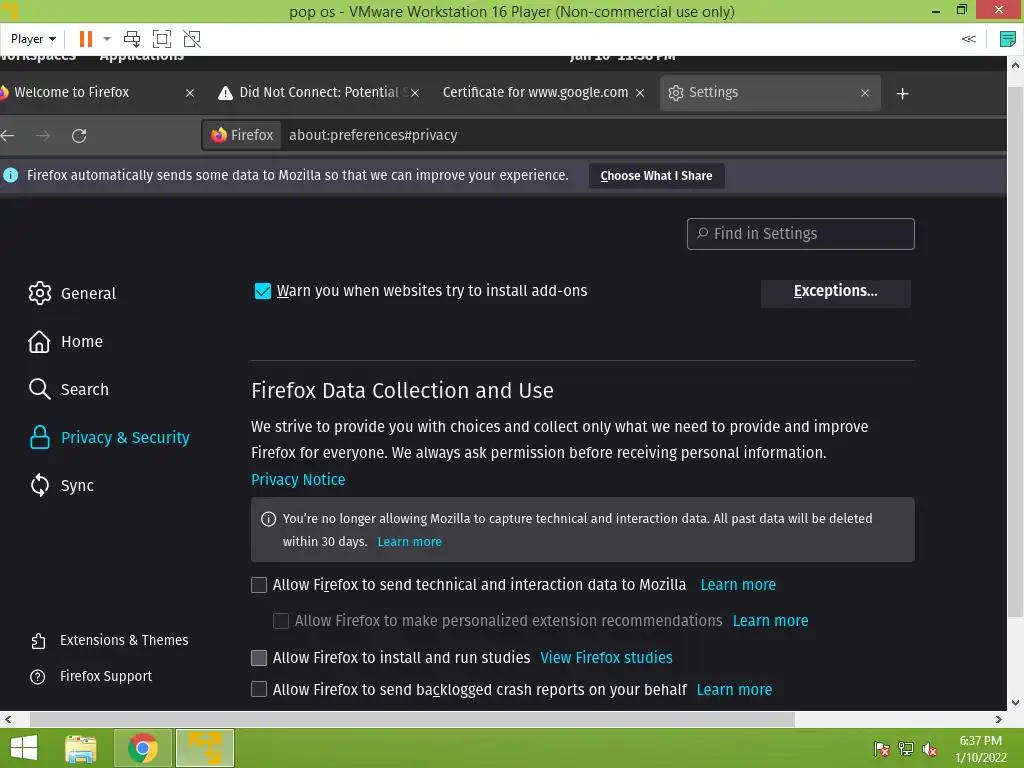Open a new Firefox tab
Viewport: 1024px width, 768px height.
coord(903,94)
